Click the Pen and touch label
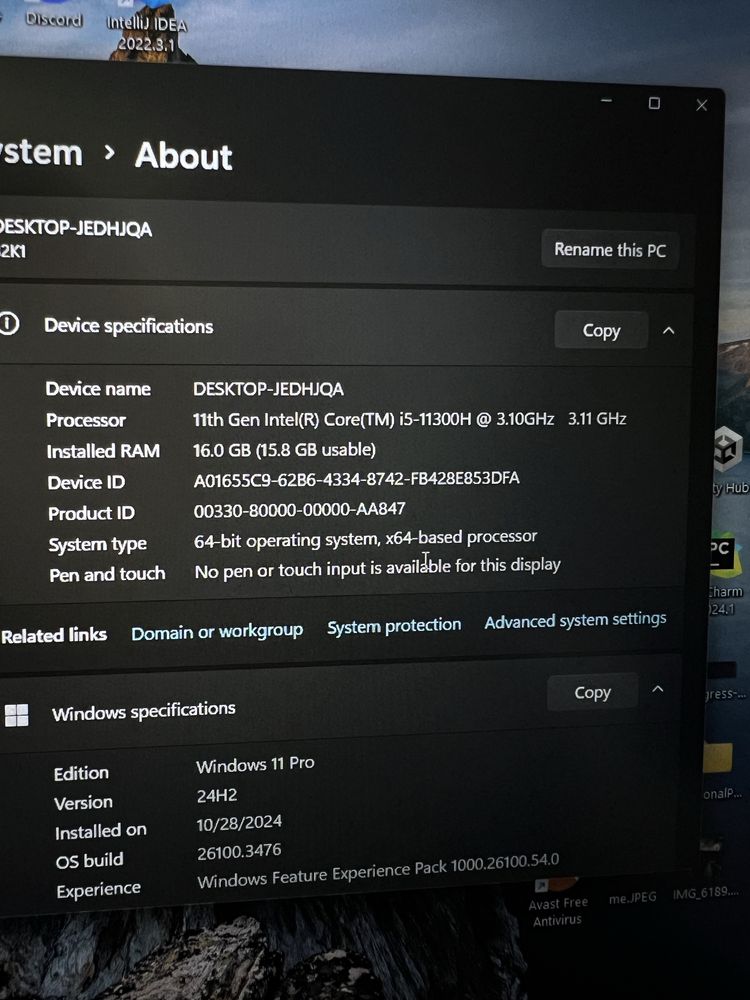 (x=107, y=575)
